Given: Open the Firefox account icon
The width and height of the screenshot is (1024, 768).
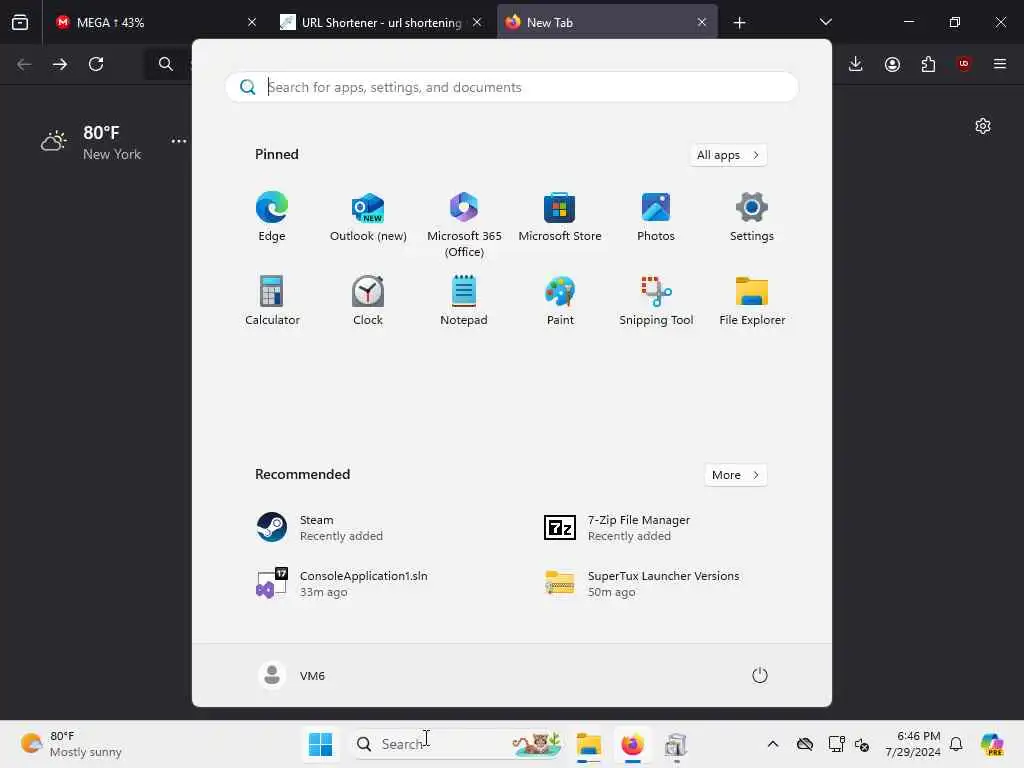Looking at the screenshot, I should point(892,64).
